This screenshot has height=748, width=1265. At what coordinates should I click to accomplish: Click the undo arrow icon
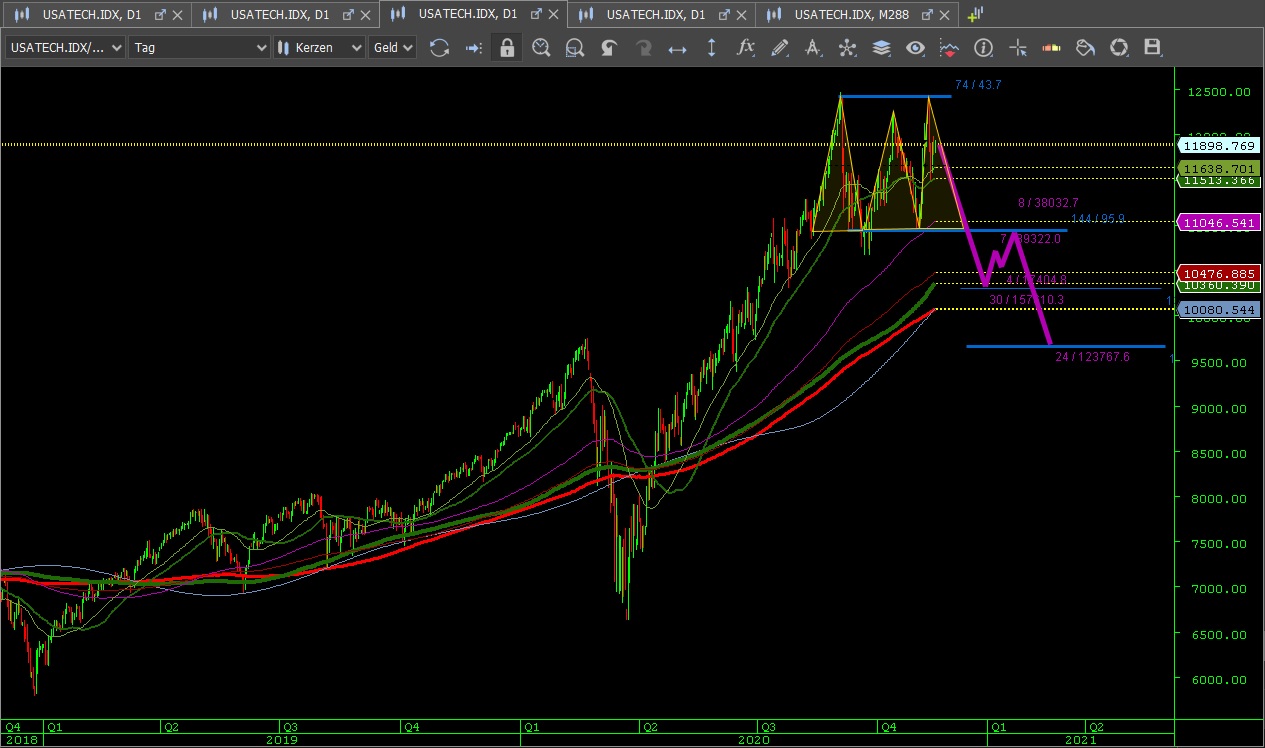(609, 47)
